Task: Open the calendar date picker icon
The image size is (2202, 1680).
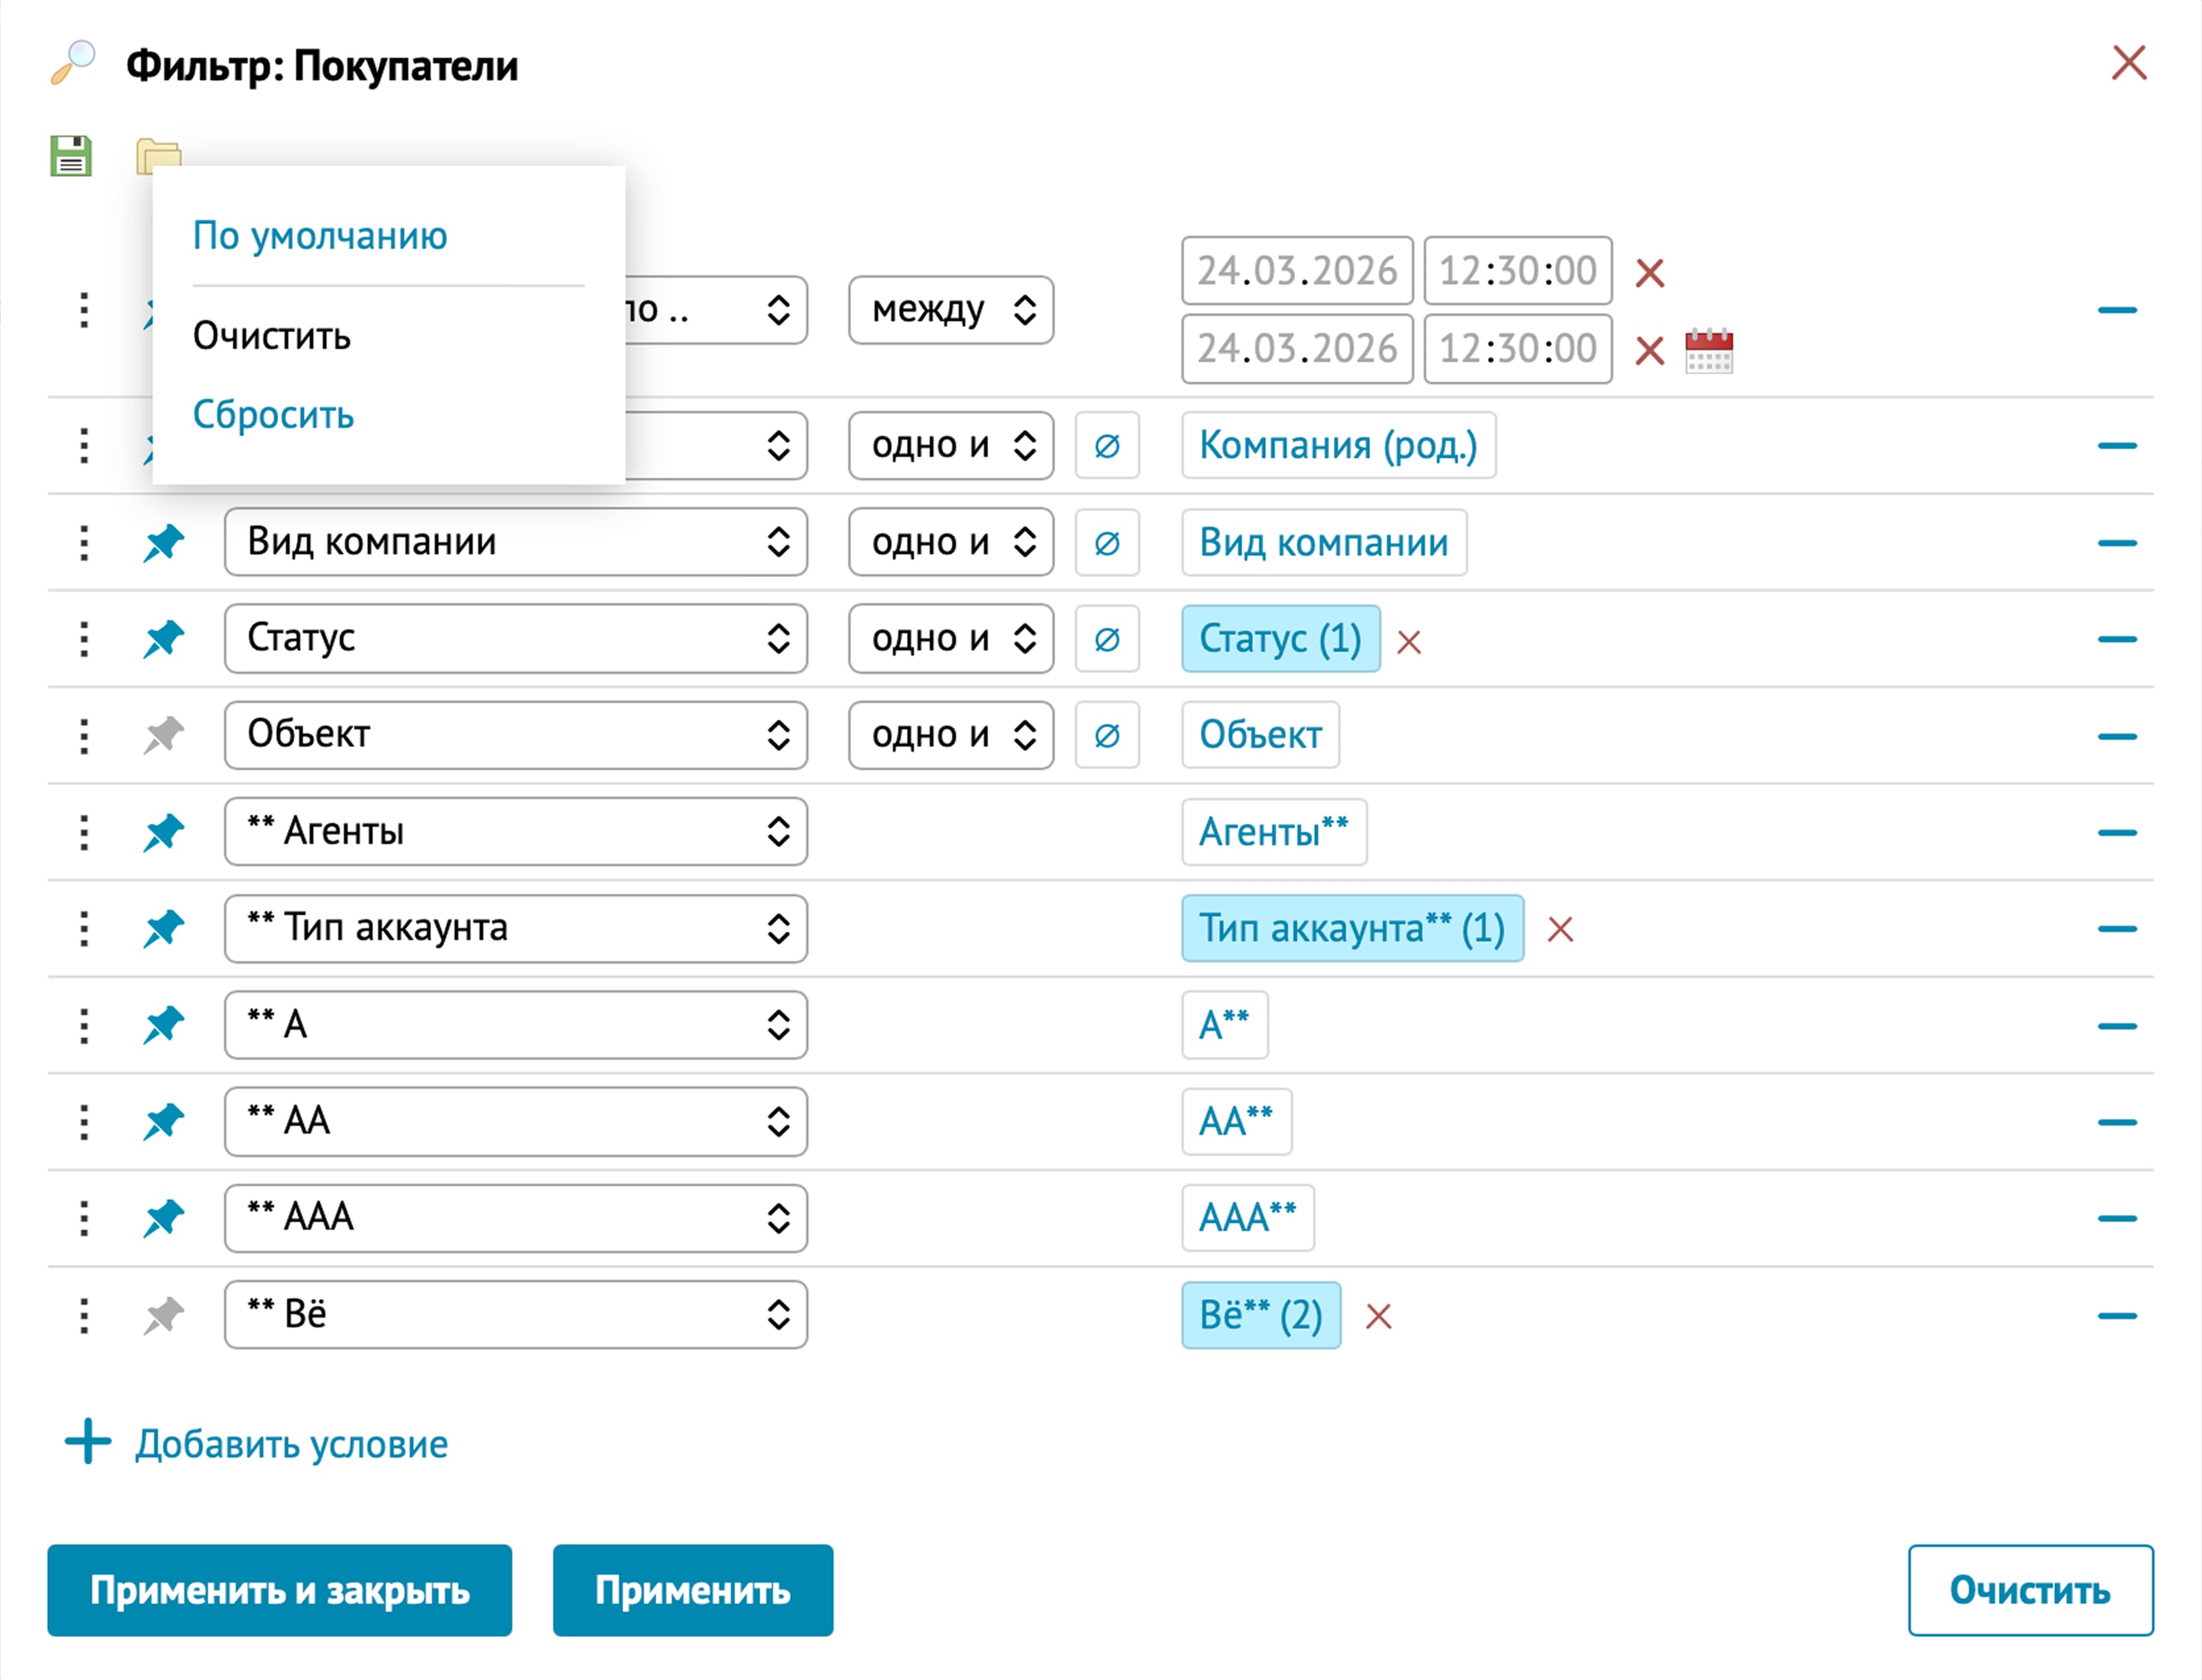Action: [x=1708, y=351]
